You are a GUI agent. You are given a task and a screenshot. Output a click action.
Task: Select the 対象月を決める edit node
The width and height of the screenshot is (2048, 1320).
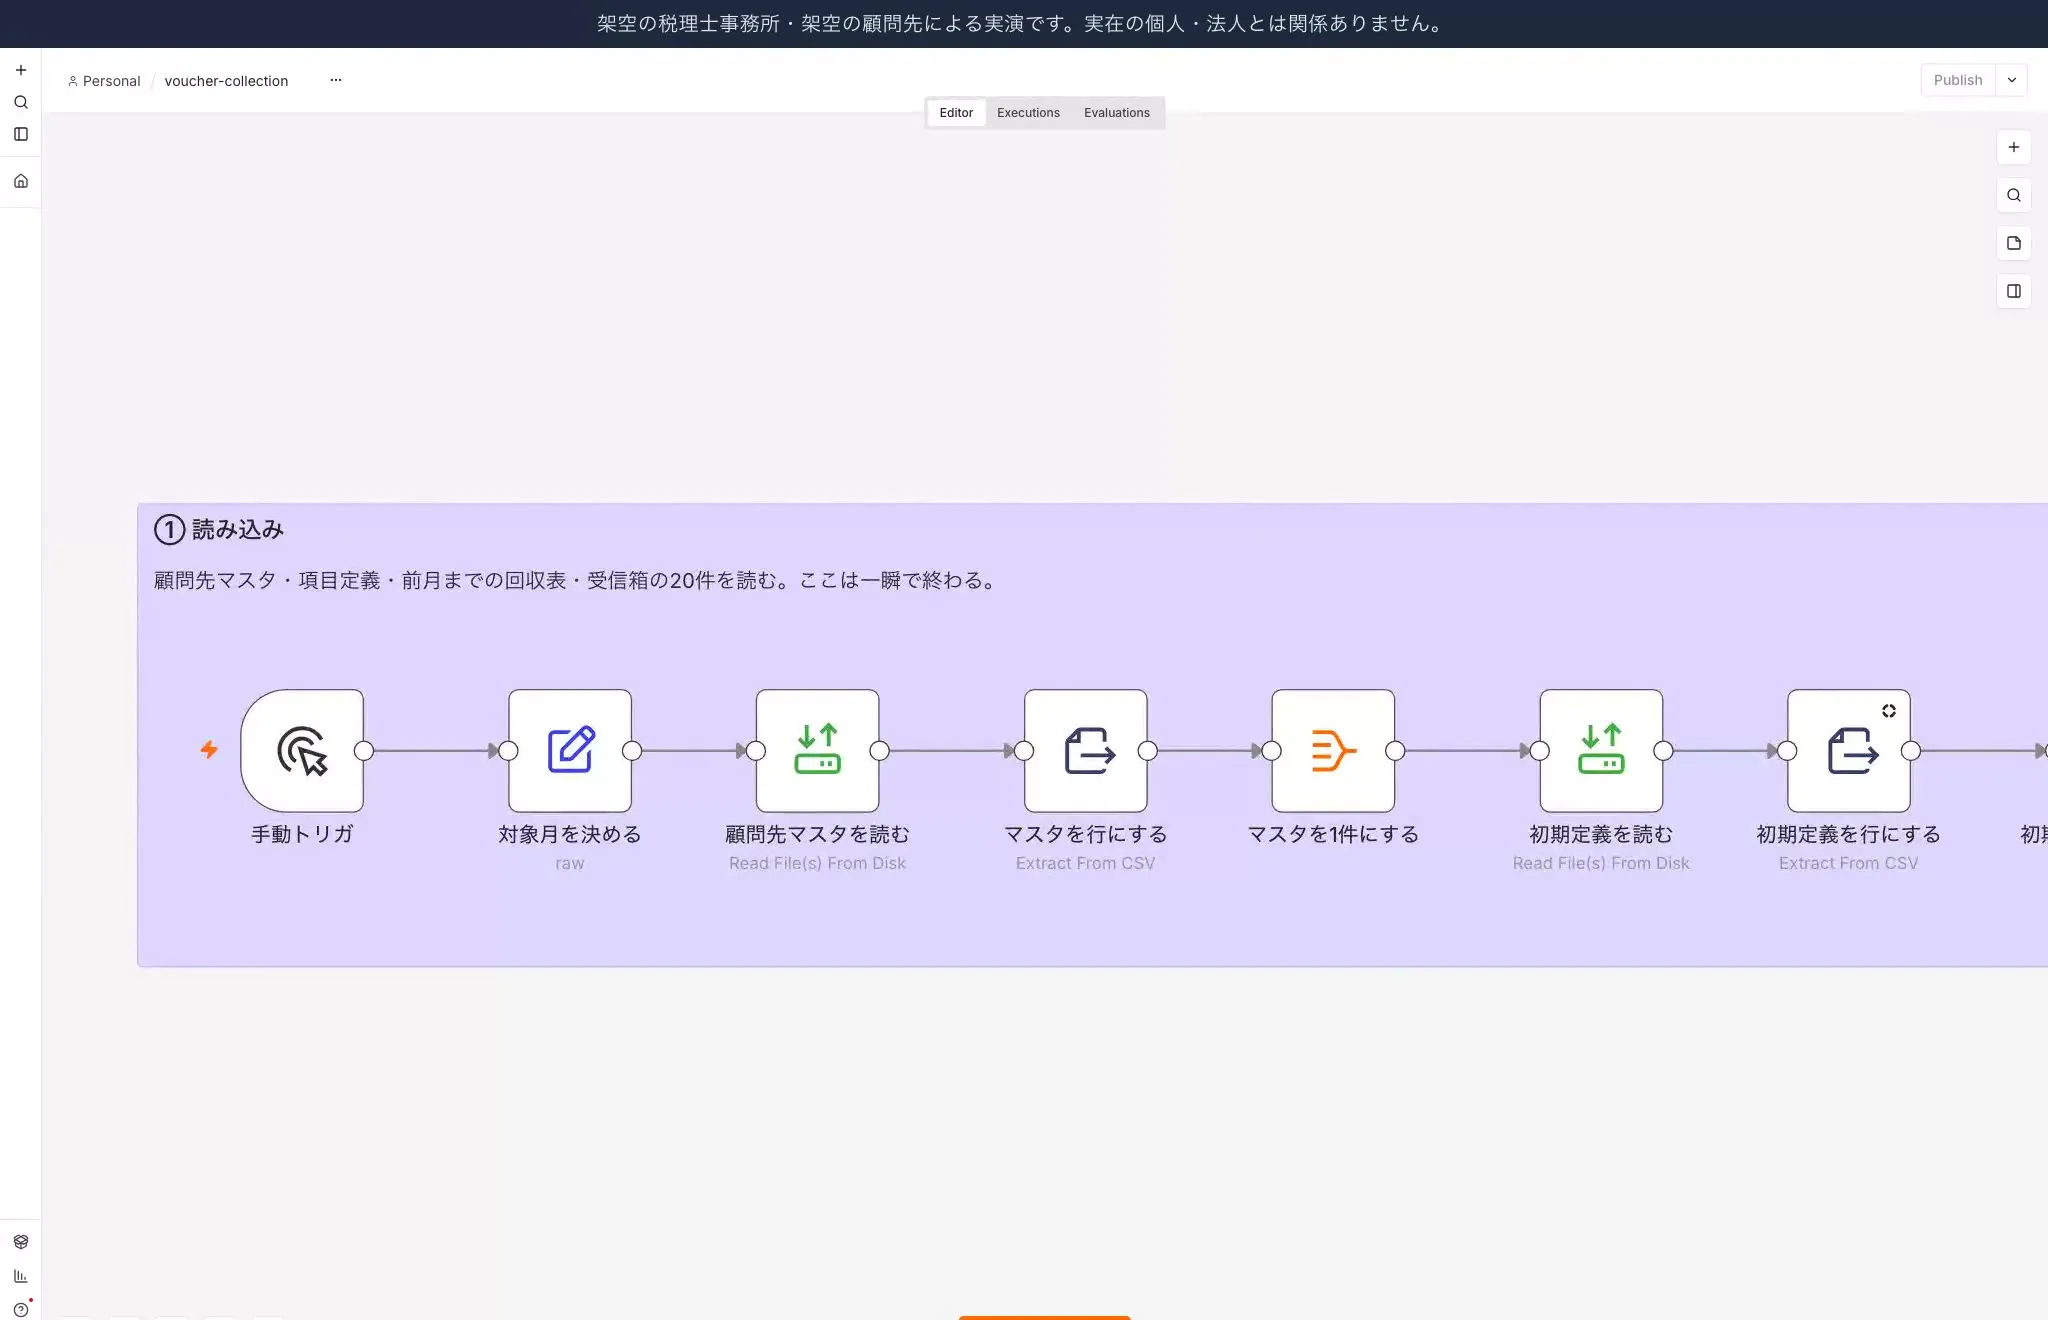click(570, 750)
